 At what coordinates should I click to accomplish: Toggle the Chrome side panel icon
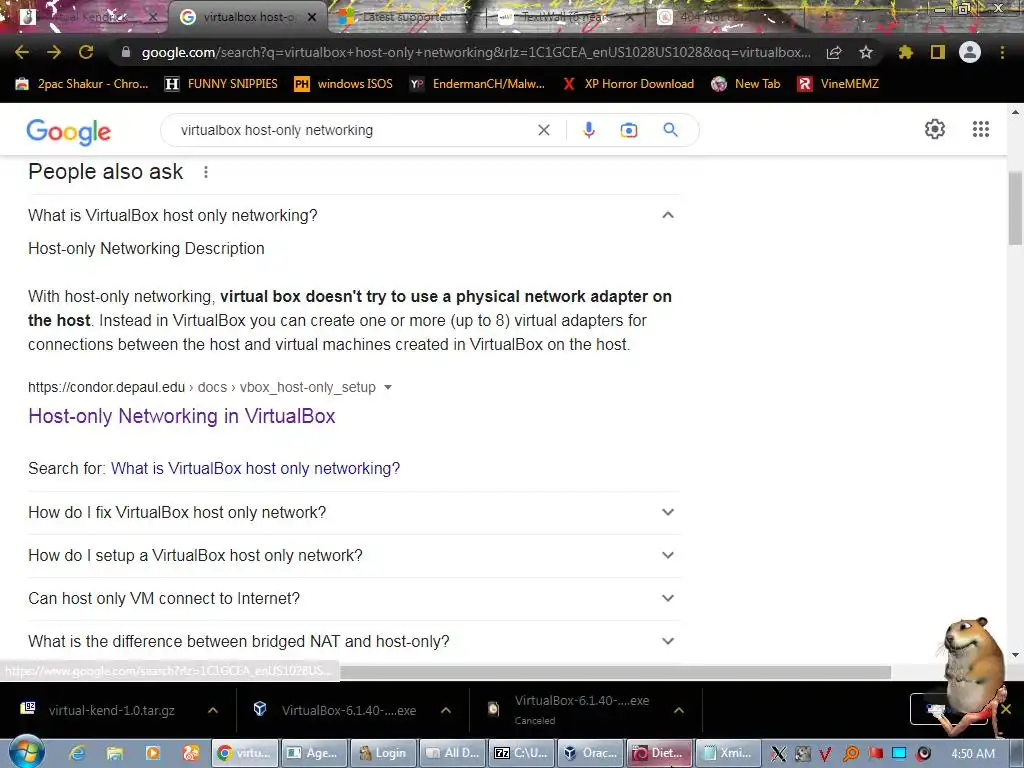[938, 52]
